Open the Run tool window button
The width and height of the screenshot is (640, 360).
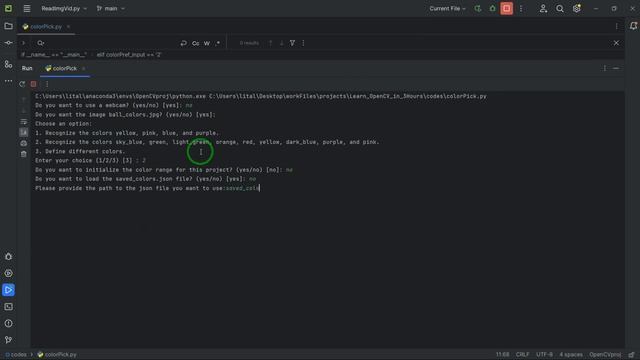(x=8, y=290)
